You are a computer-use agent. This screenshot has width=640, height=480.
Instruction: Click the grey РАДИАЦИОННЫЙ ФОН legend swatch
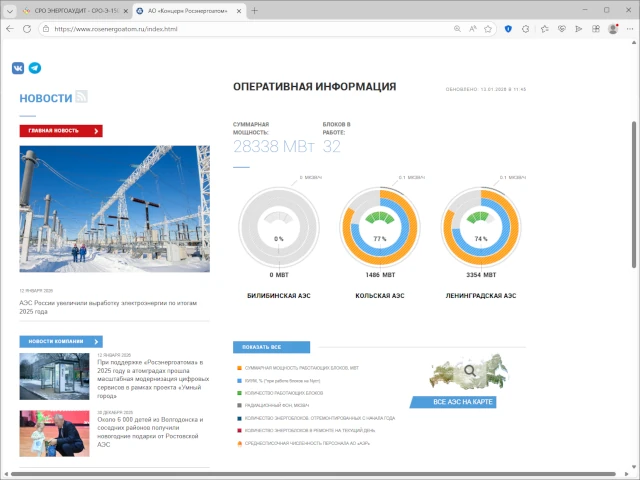pyautogui.click(x=240, y=405)
